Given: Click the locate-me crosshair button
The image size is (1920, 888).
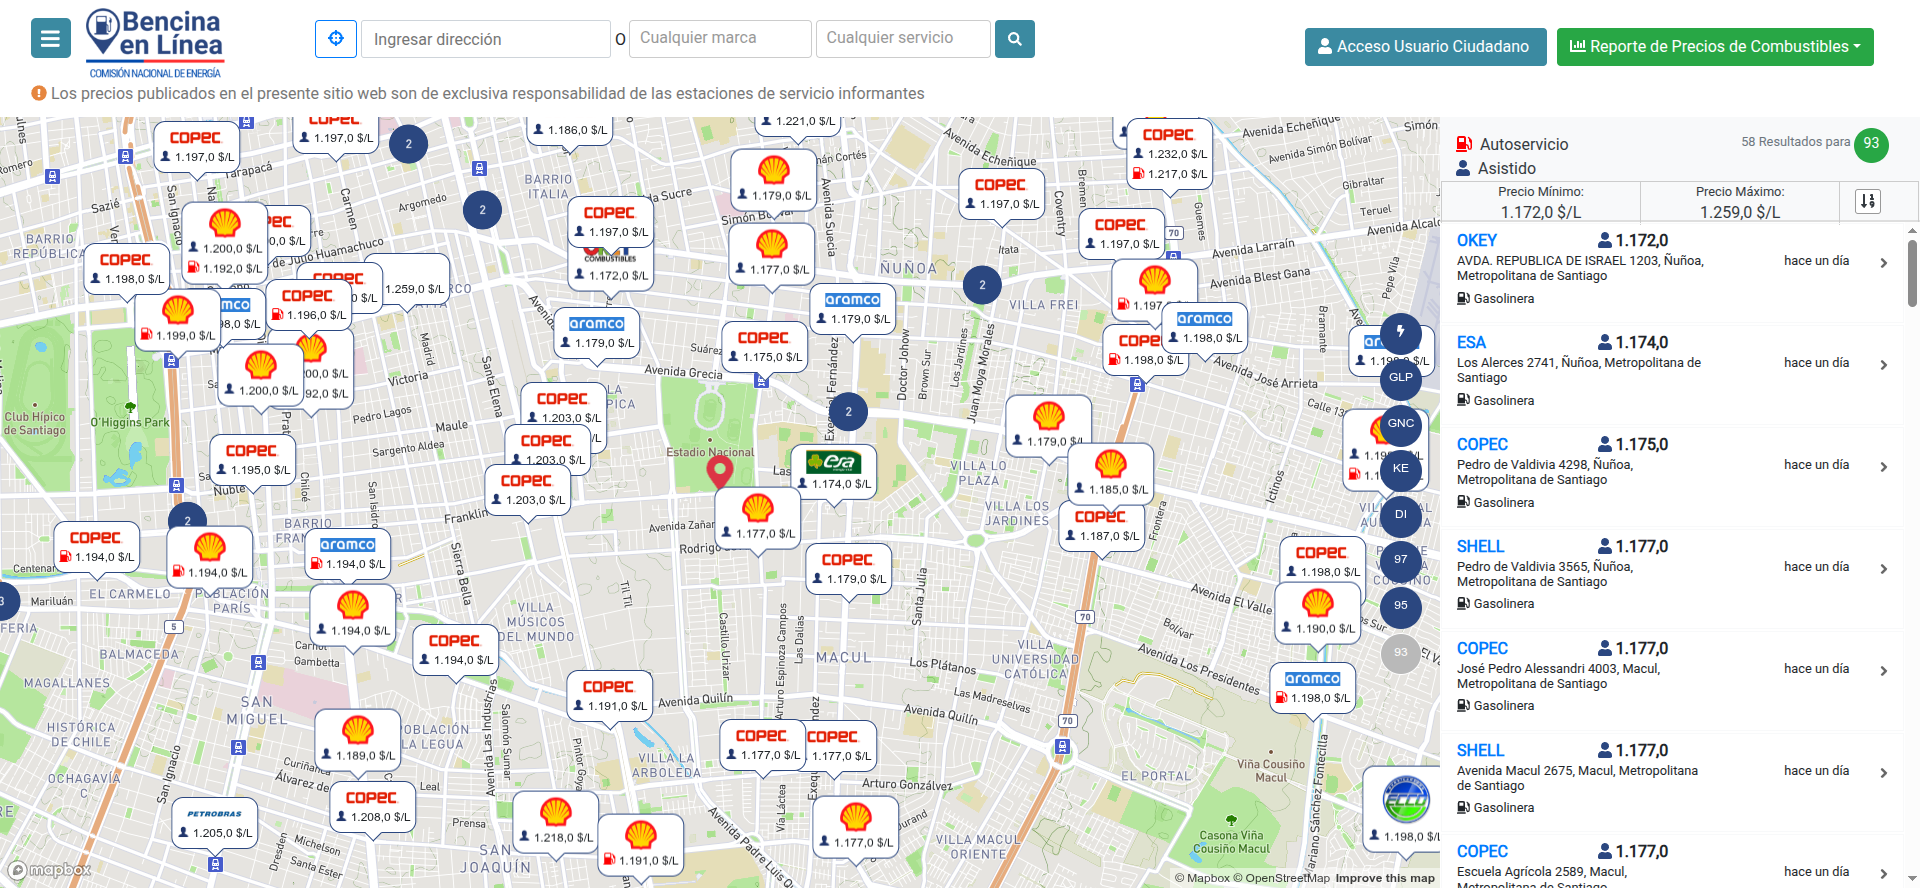Looking at the screenshot, I should [x=336, y=39].
